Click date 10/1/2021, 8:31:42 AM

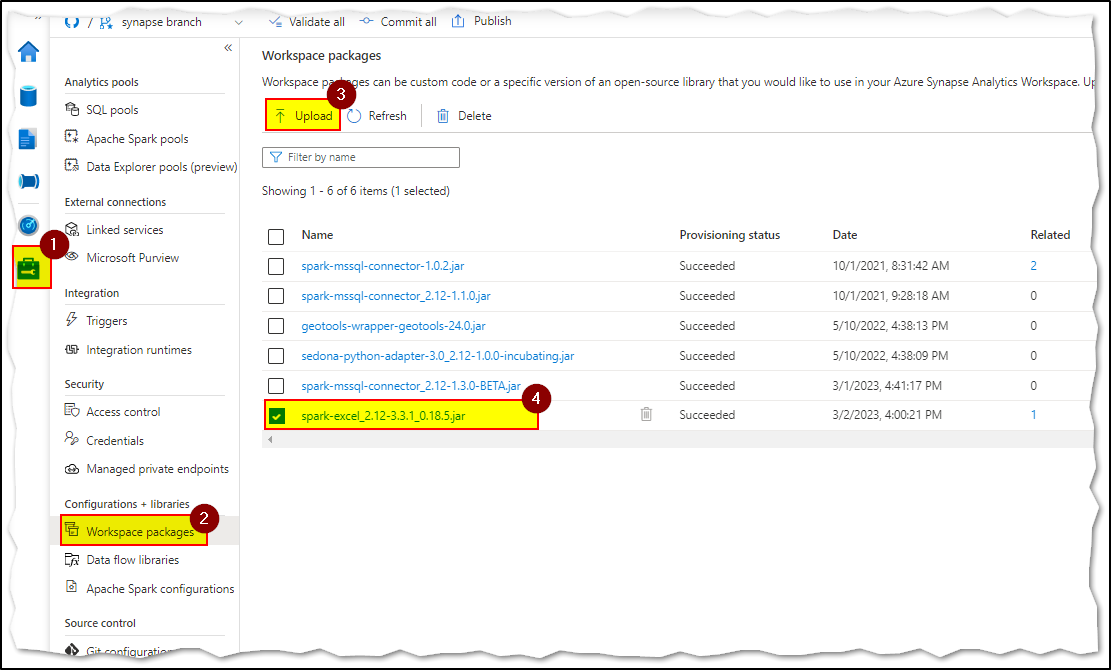pyautogui.click(x=891, y=266)
